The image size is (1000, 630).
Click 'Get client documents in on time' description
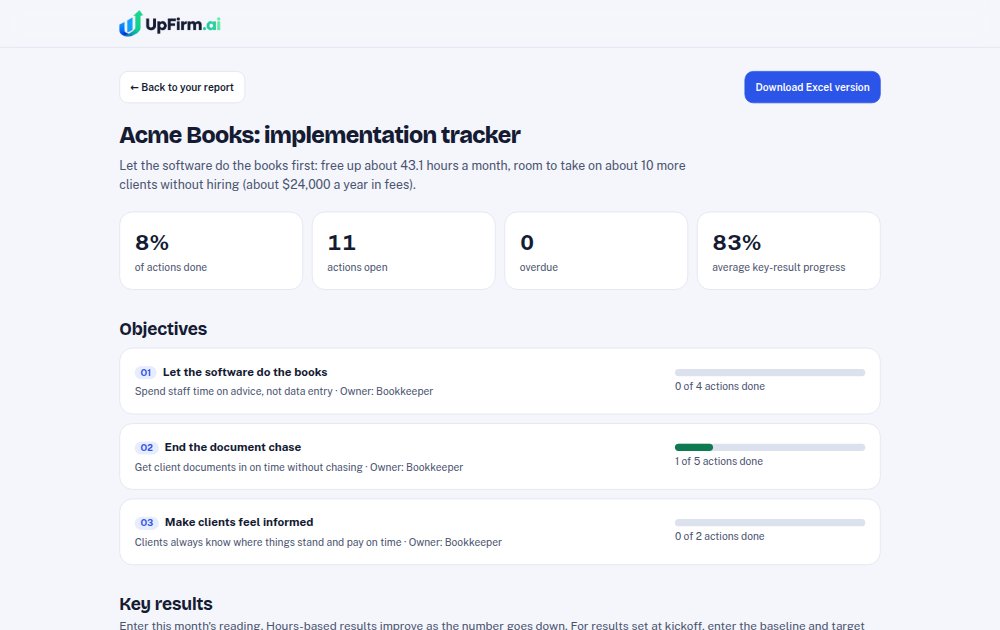pos(299,467)
